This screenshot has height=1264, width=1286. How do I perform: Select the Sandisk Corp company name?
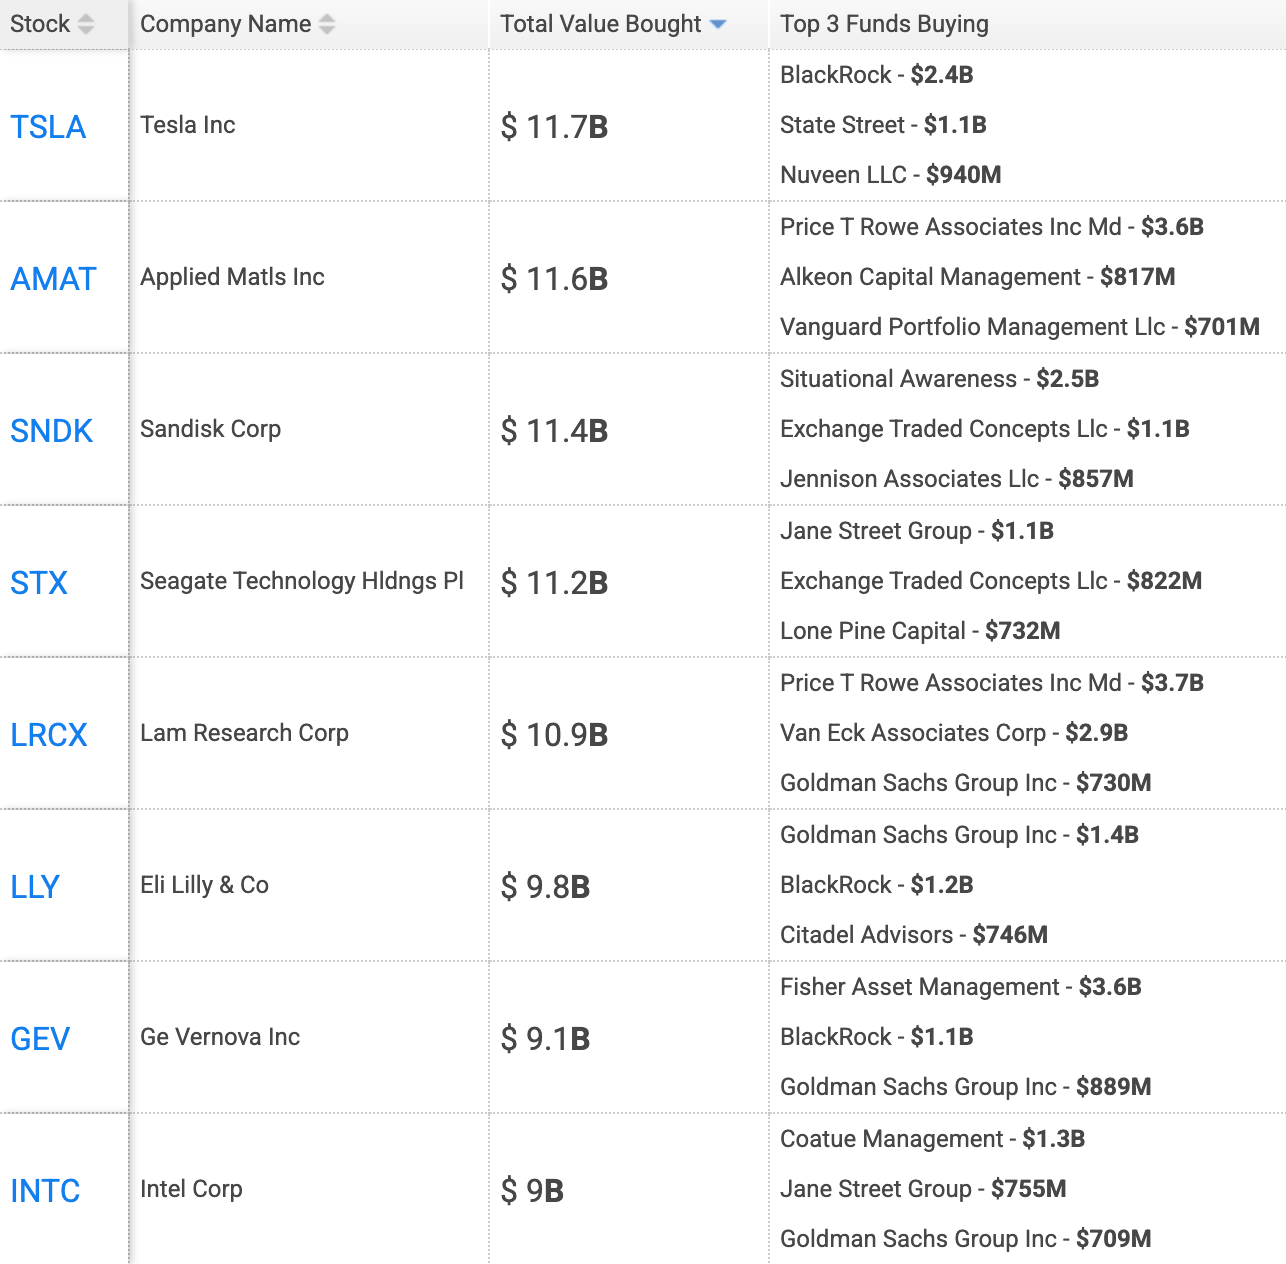(x=210, y=429)
